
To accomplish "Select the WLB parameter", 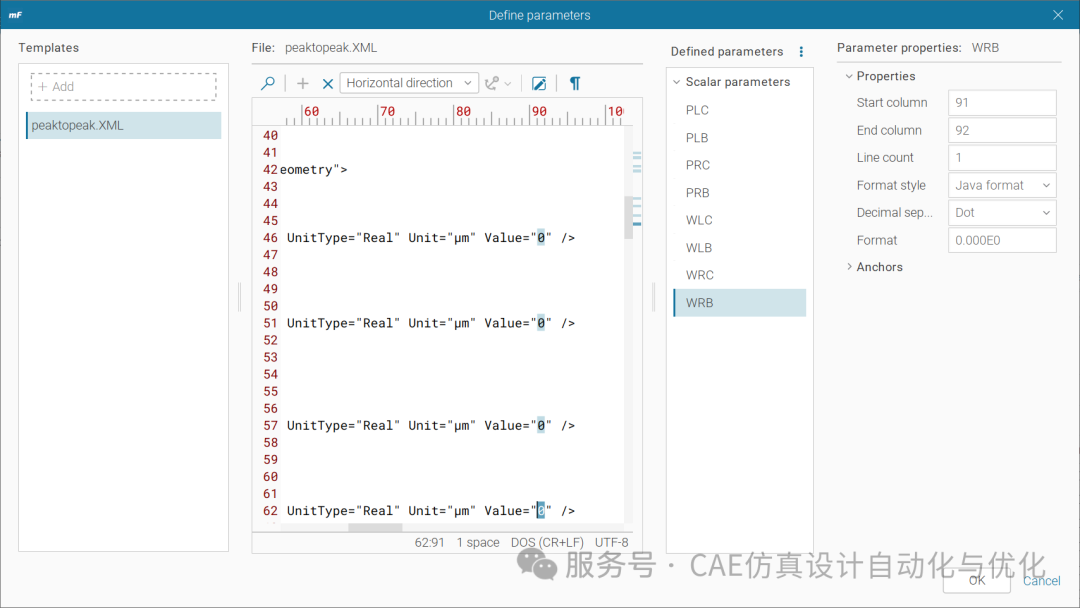I will point(740,248).
